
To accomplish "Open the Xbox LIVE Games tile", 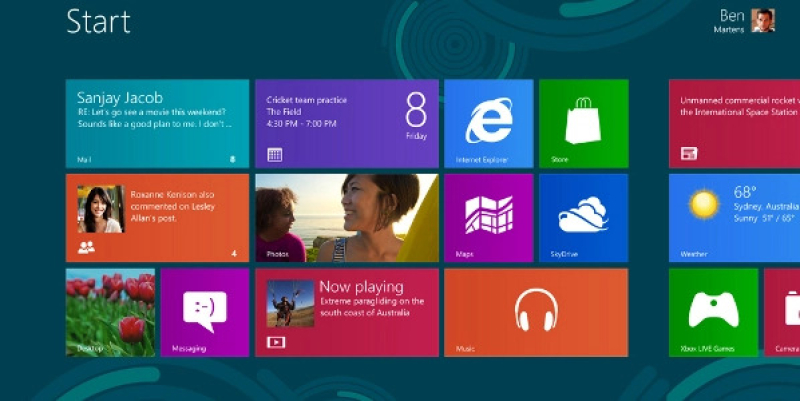I will (x=713, y=312).
